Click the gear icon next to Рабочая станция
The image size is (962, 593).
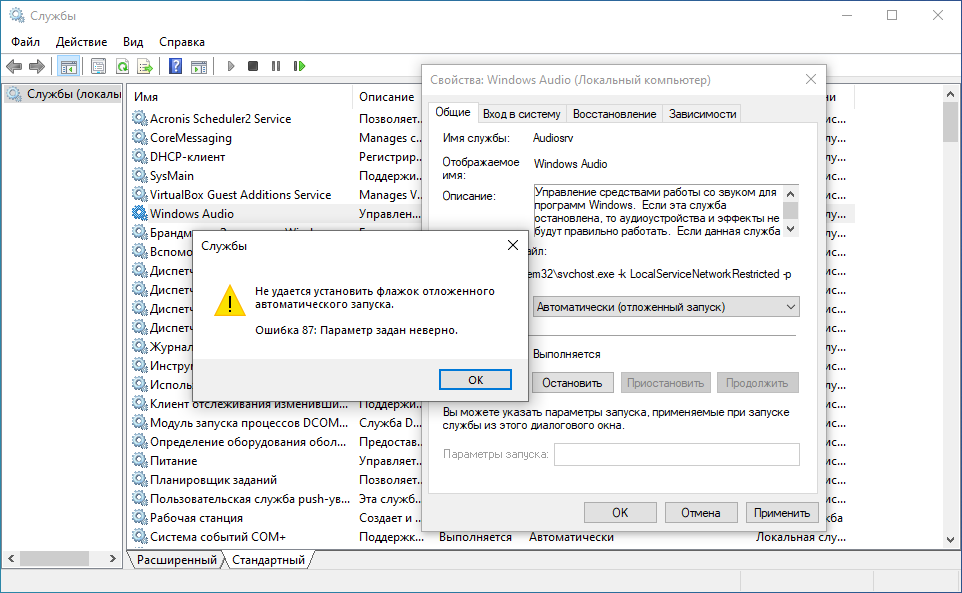140,517
